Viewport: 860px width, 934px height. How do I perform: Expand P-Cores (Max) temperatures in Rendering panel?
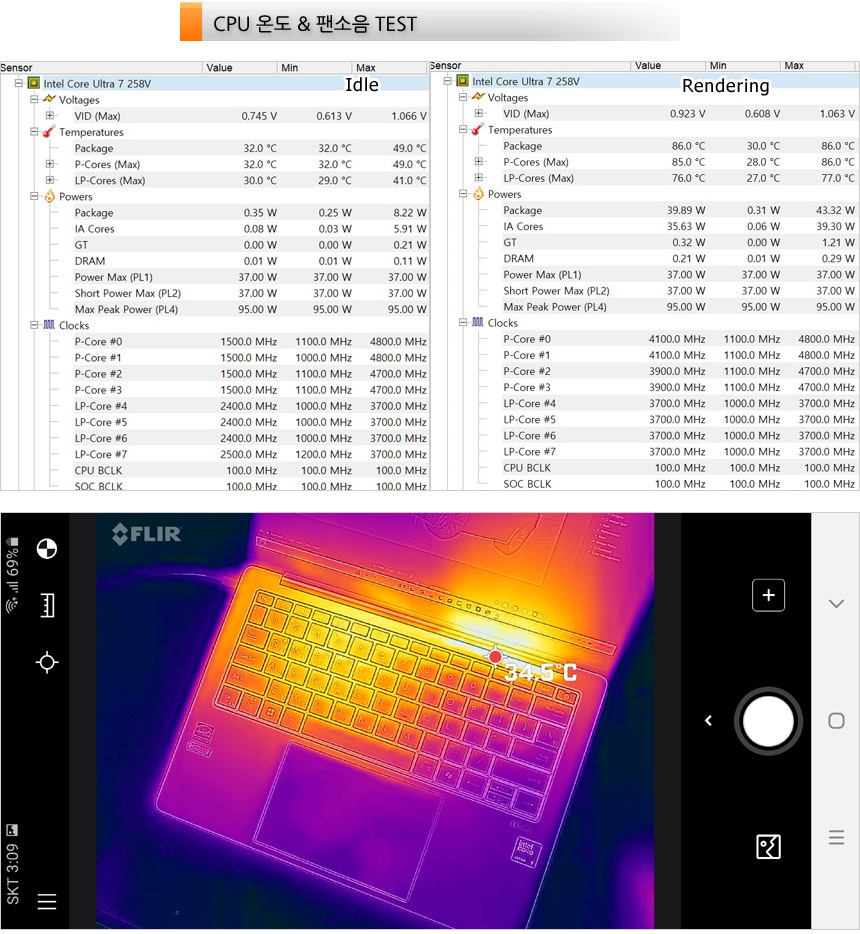coord(478,162)
